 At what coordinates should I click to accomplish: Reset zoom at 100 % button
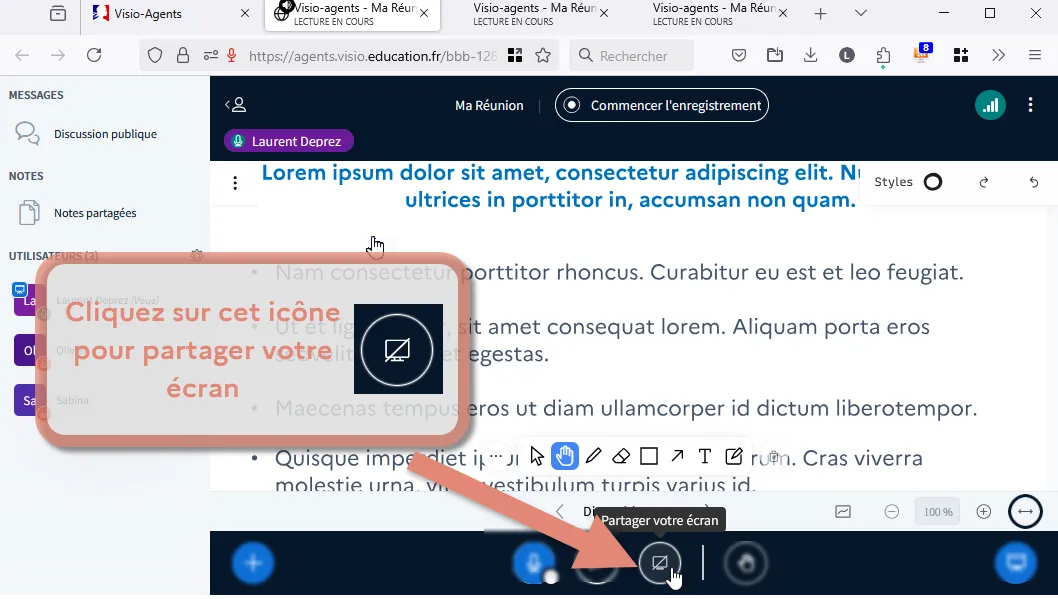pyautogui.click(x=938, y=512)
